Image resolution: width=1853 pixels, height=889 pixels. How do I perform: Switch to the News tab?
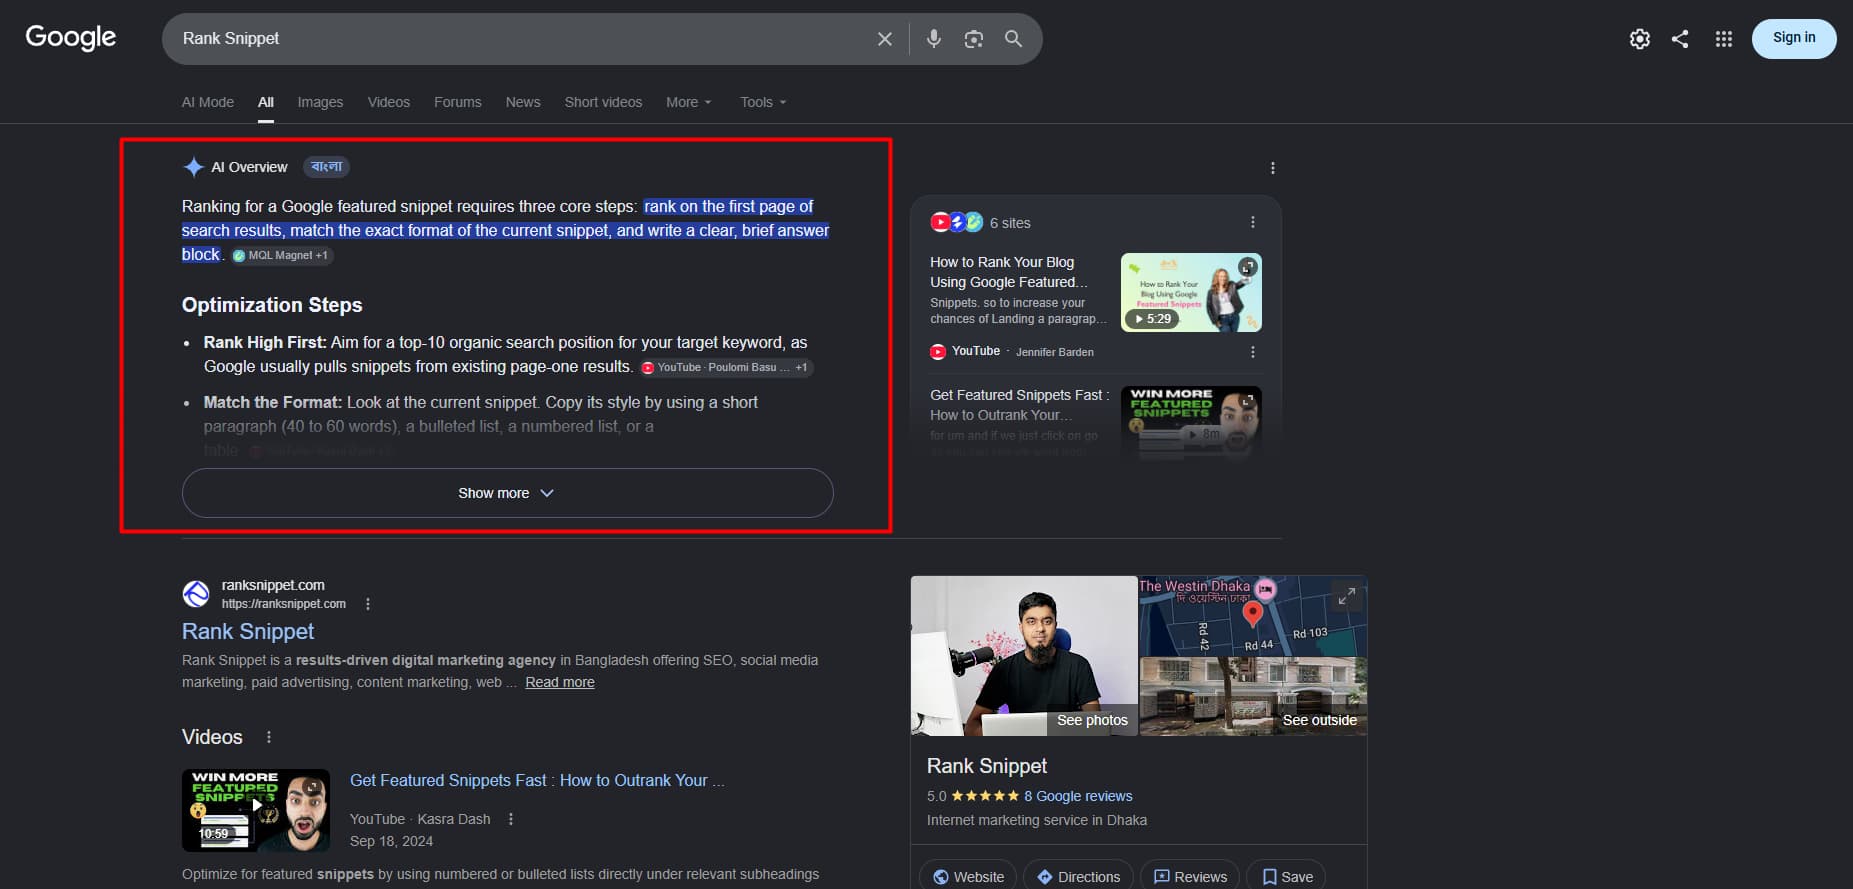tap(523, 102)
